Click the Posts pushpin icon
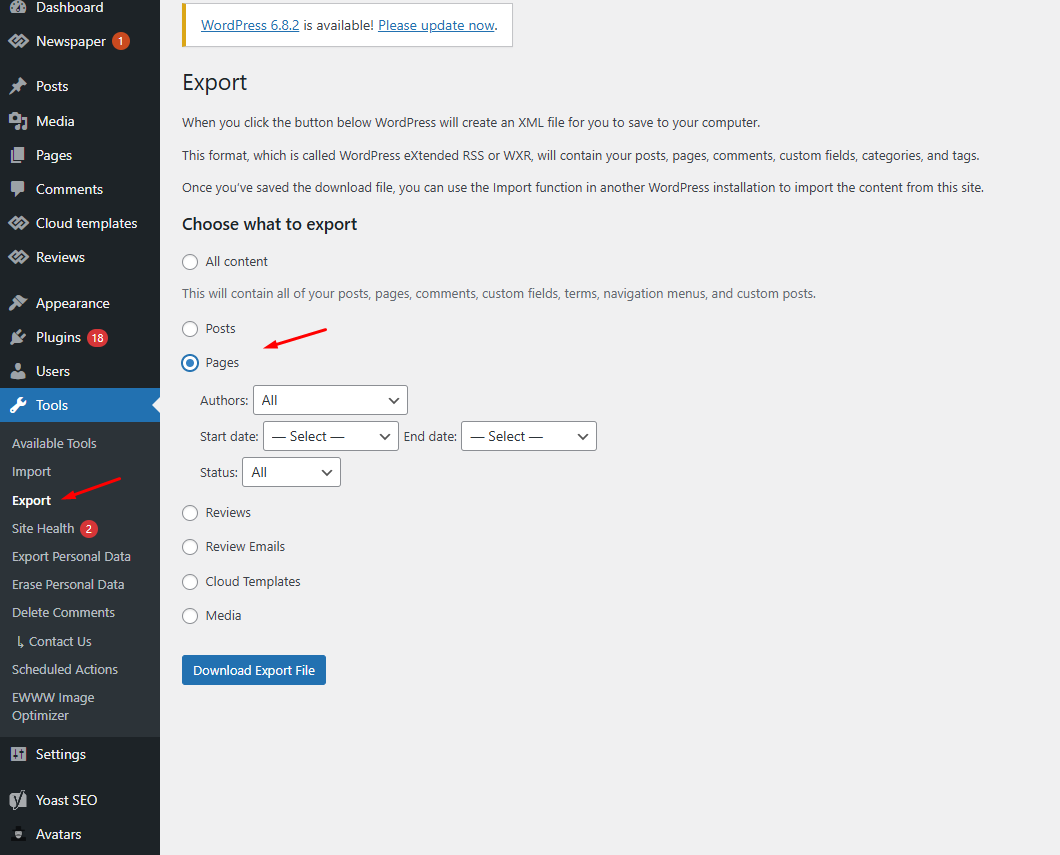The height and width of the screenshot is (855, 1060). pyautogui.click(x=18, y=86)
